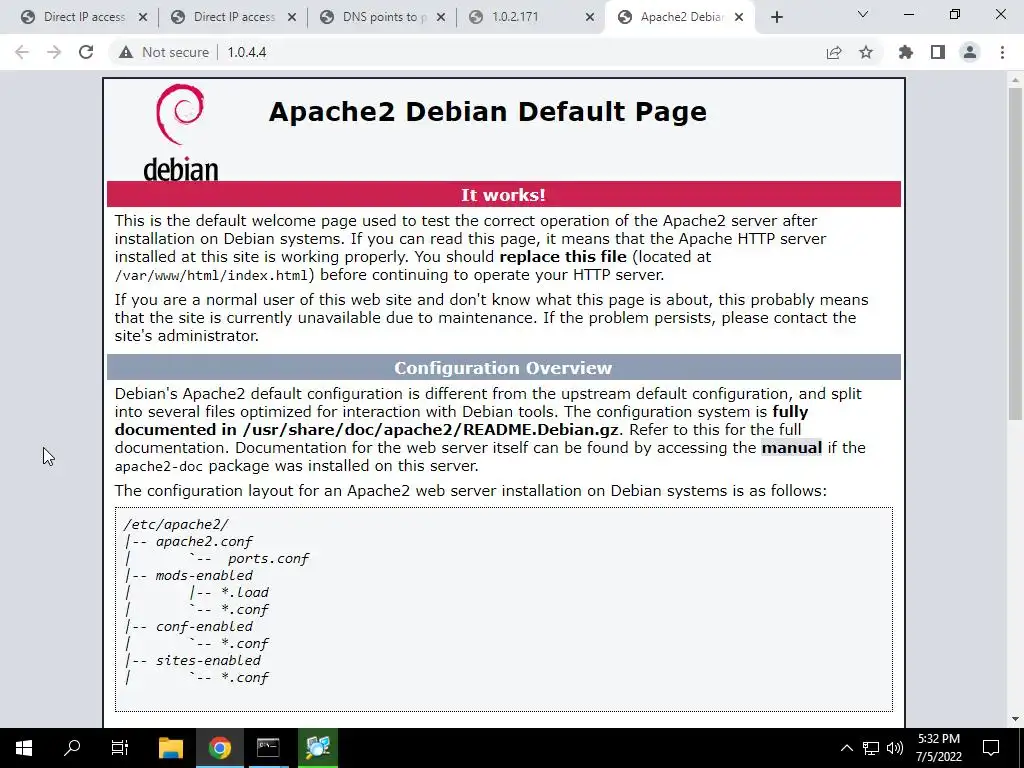Open the manual link

(792, 448)
